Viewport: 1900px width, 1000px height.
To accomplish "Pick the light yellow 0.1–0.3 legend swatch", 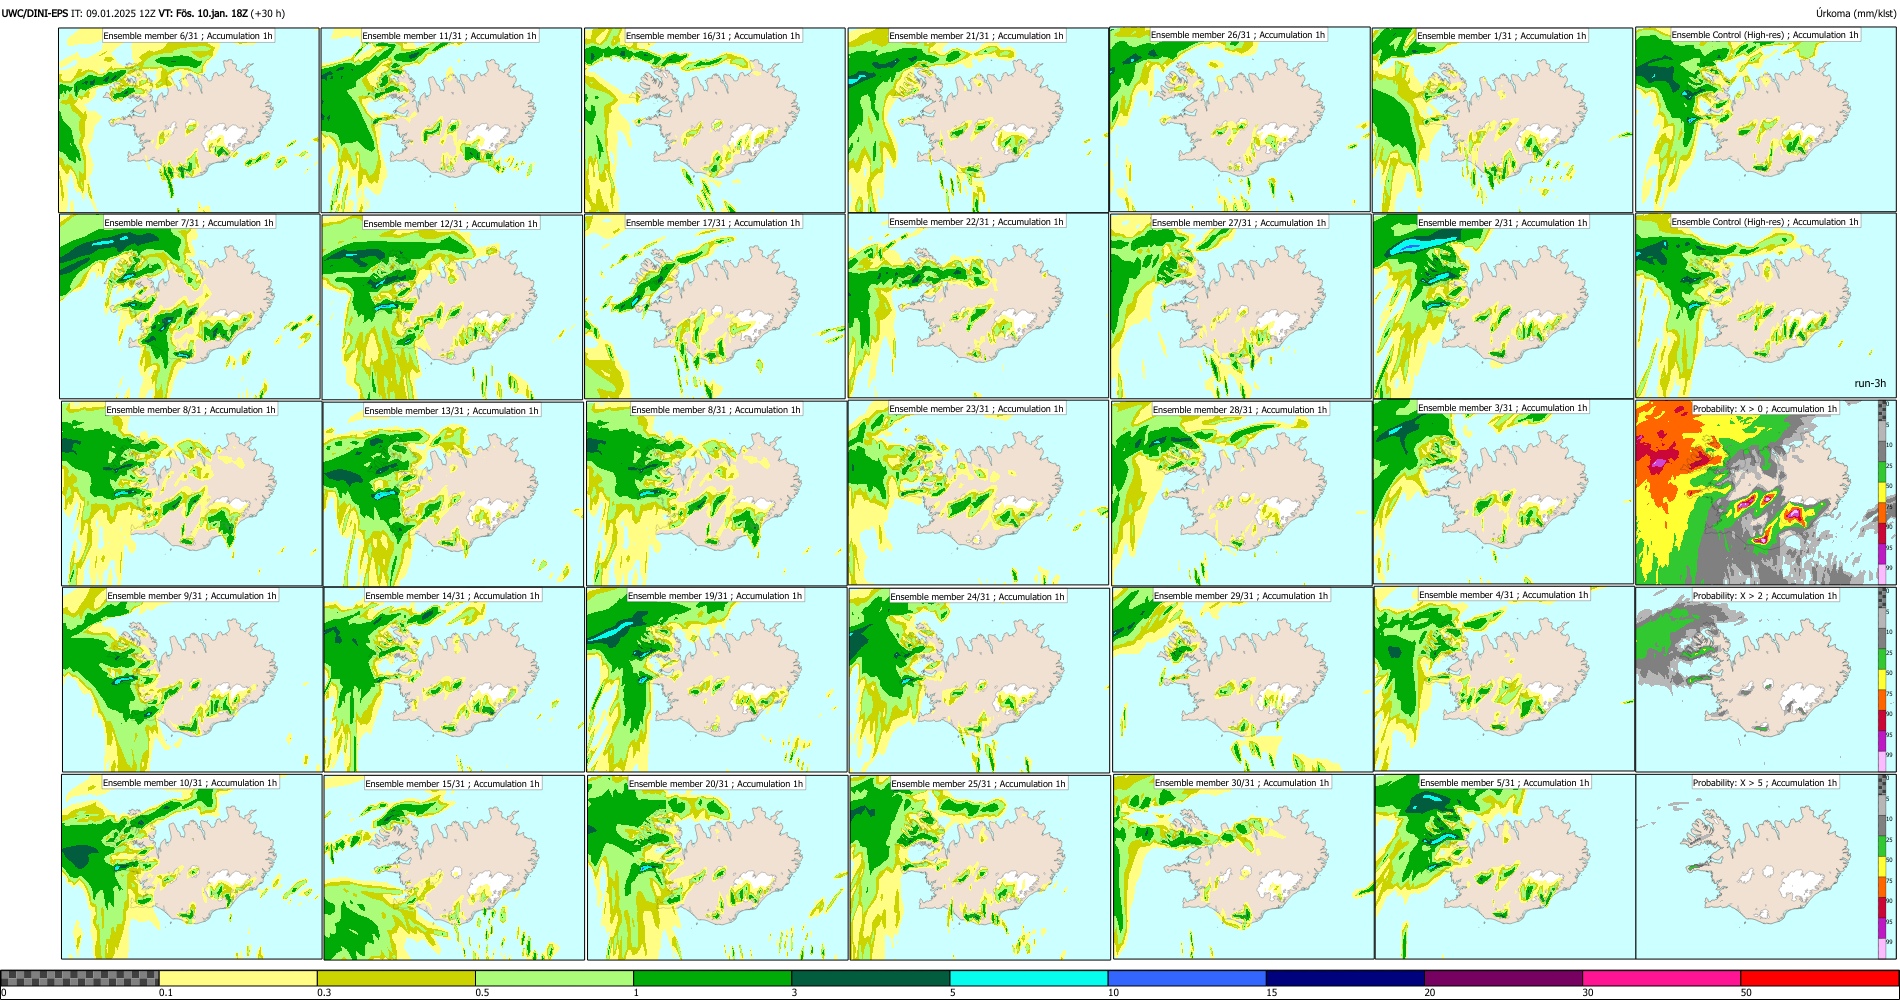I will click(x=238, y=978).
